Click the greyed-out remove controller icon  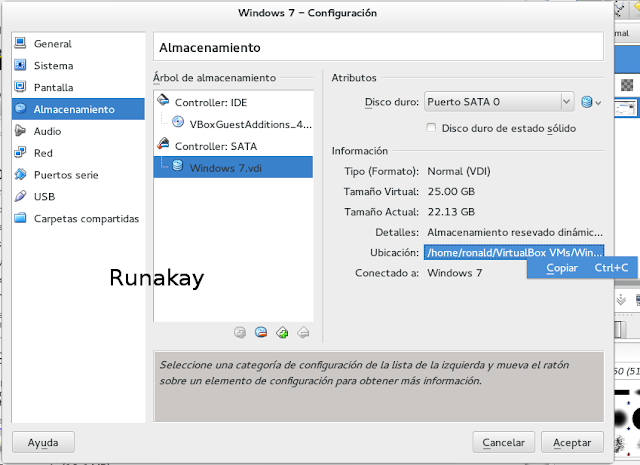coord(303,333)
